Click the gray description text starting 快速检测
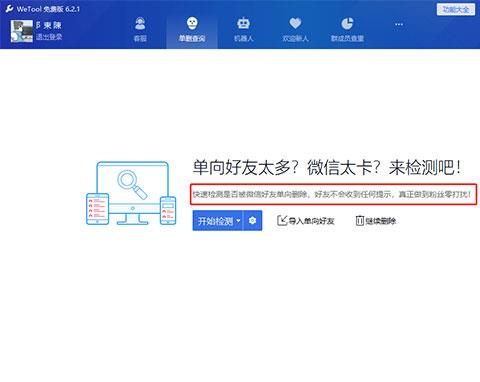 click(332, 194)
